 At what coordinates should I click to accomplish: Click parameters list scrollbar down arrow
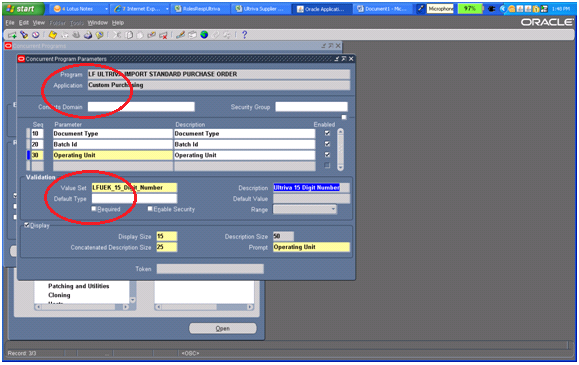pyautogui.click(x=340, y=167)
